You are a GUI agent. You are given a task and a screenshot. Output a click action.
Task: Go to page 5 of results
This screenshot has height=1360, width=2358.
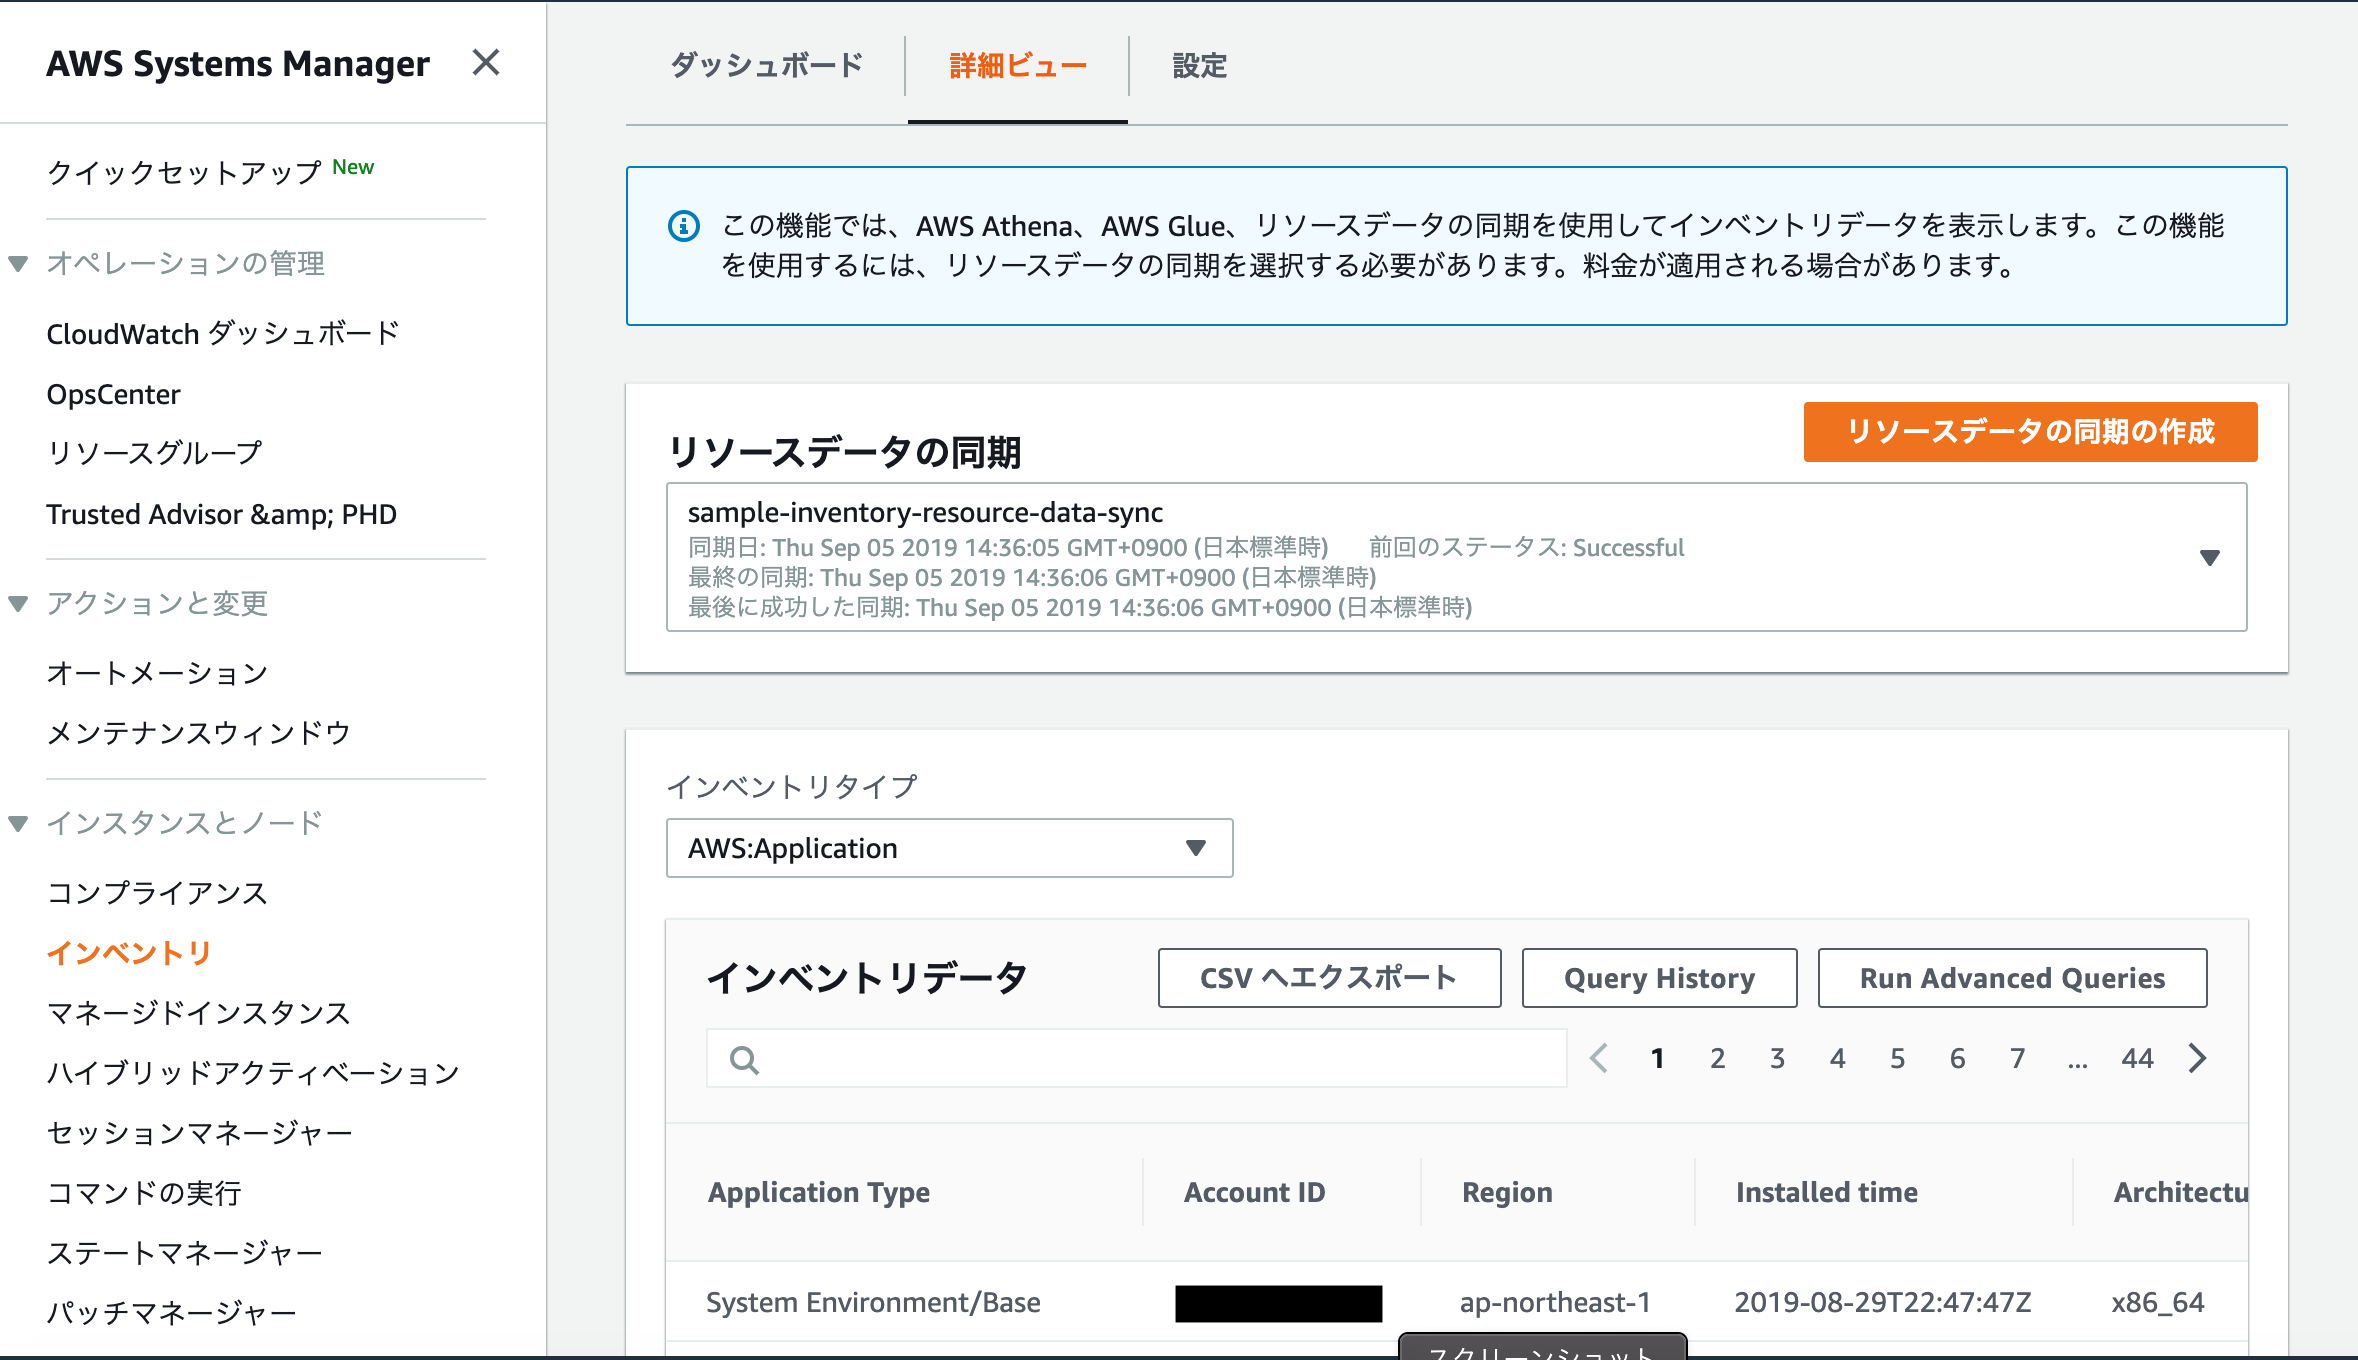1897,1058
